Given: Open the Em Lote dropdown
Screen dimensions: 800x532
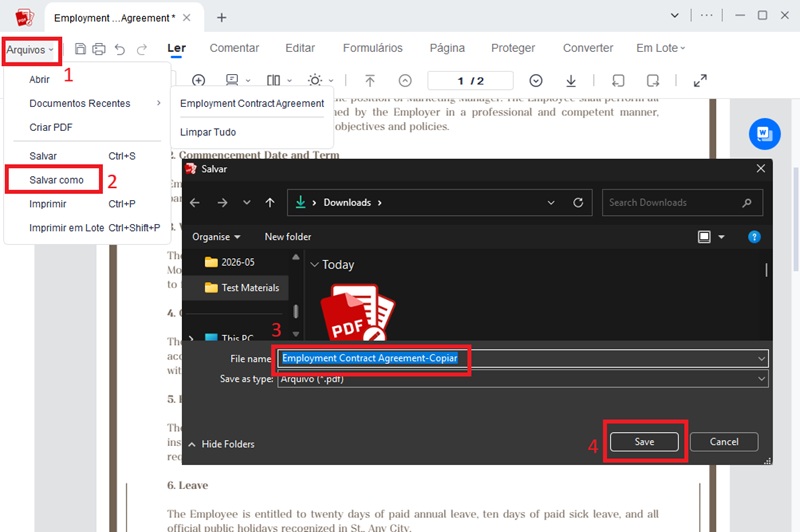Looking at the screenshot, I should pos(660,48).
